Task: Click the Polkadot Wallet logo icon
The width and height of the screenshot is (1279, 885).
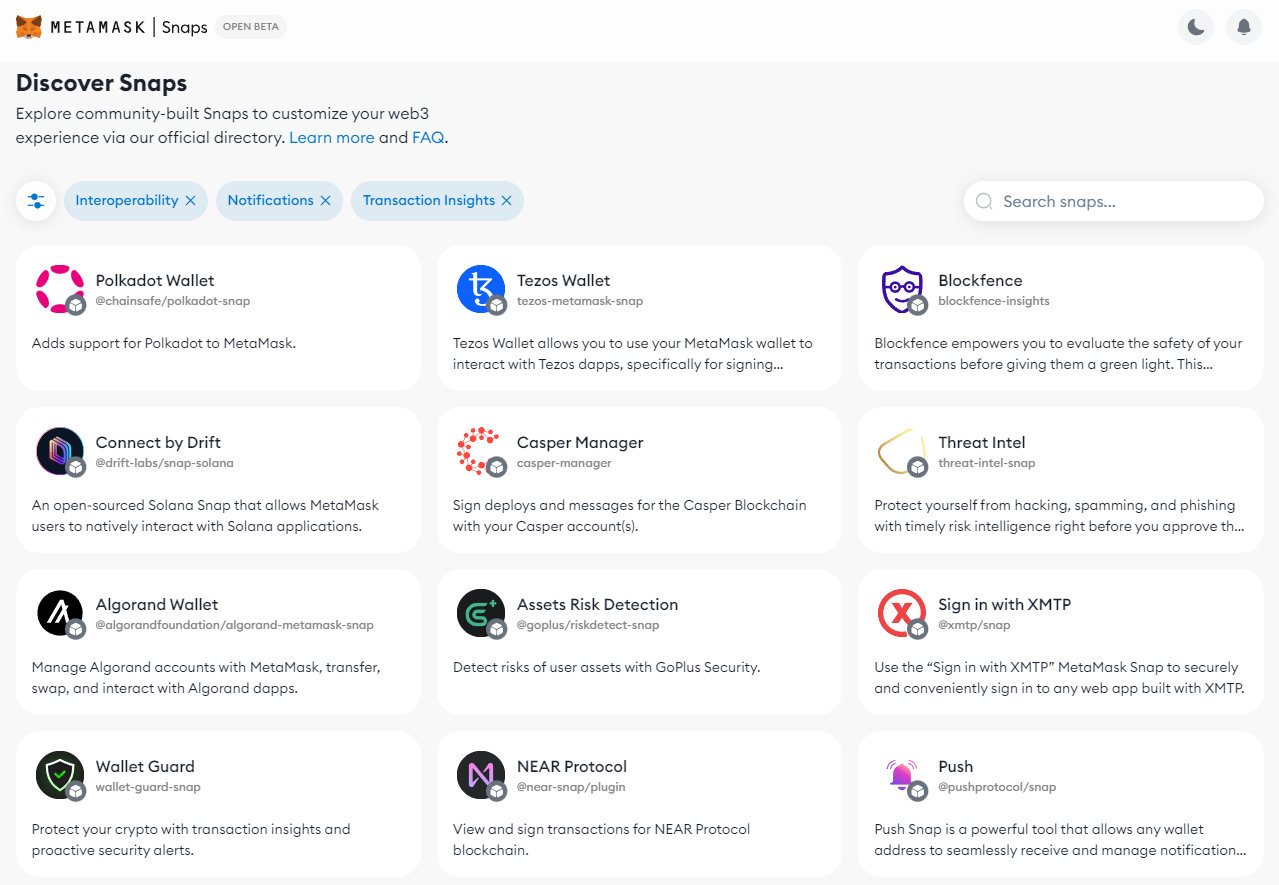Action: pyautogui.click(x=60, y=289)
